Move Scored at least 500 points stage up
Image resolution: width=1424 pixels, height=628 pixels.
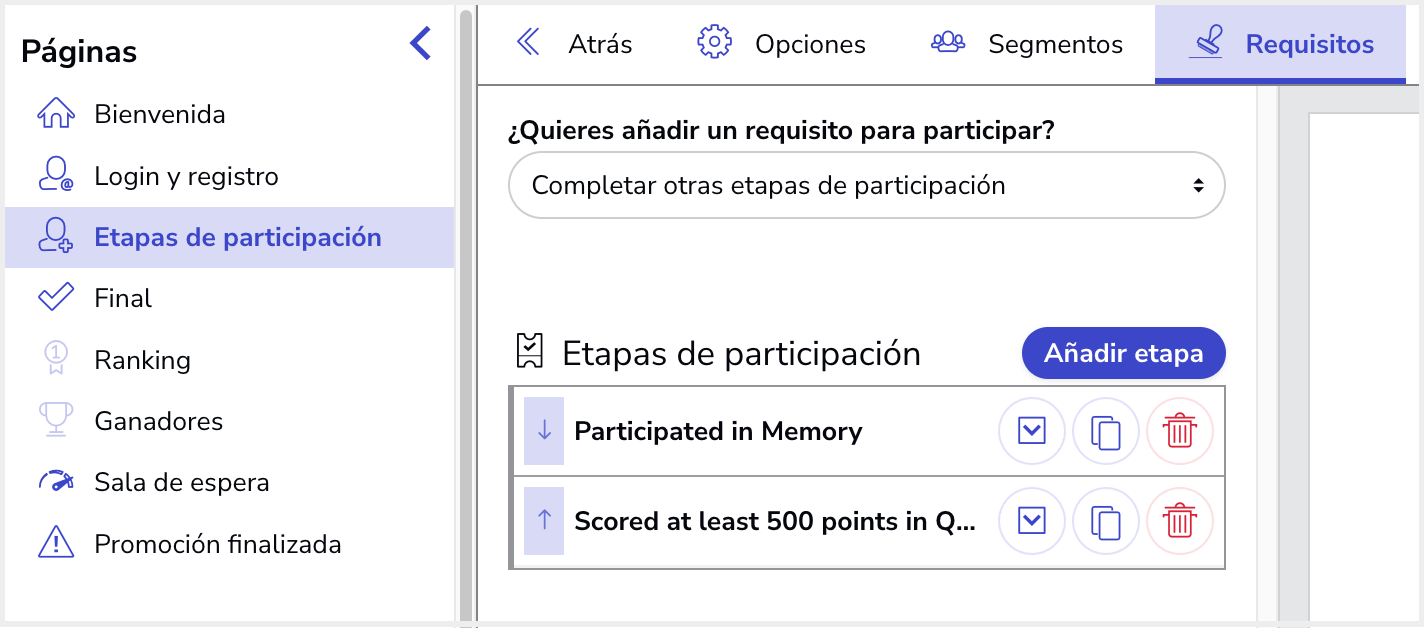tap(544, 521)
